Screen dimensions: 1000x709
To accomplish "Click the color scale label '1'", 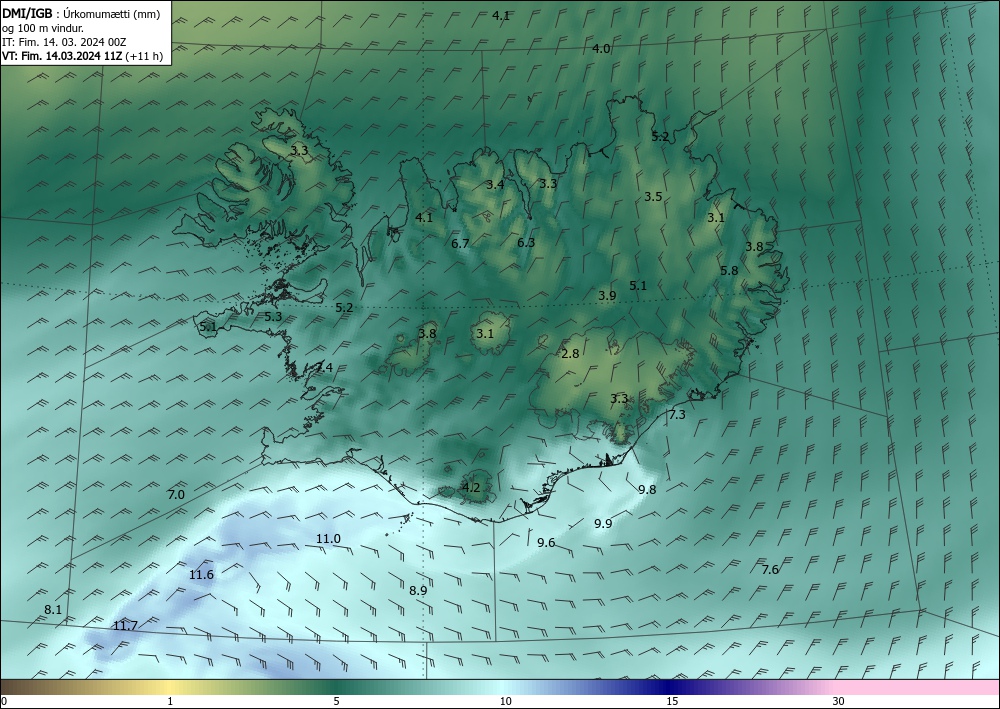I will click(170, 702).
